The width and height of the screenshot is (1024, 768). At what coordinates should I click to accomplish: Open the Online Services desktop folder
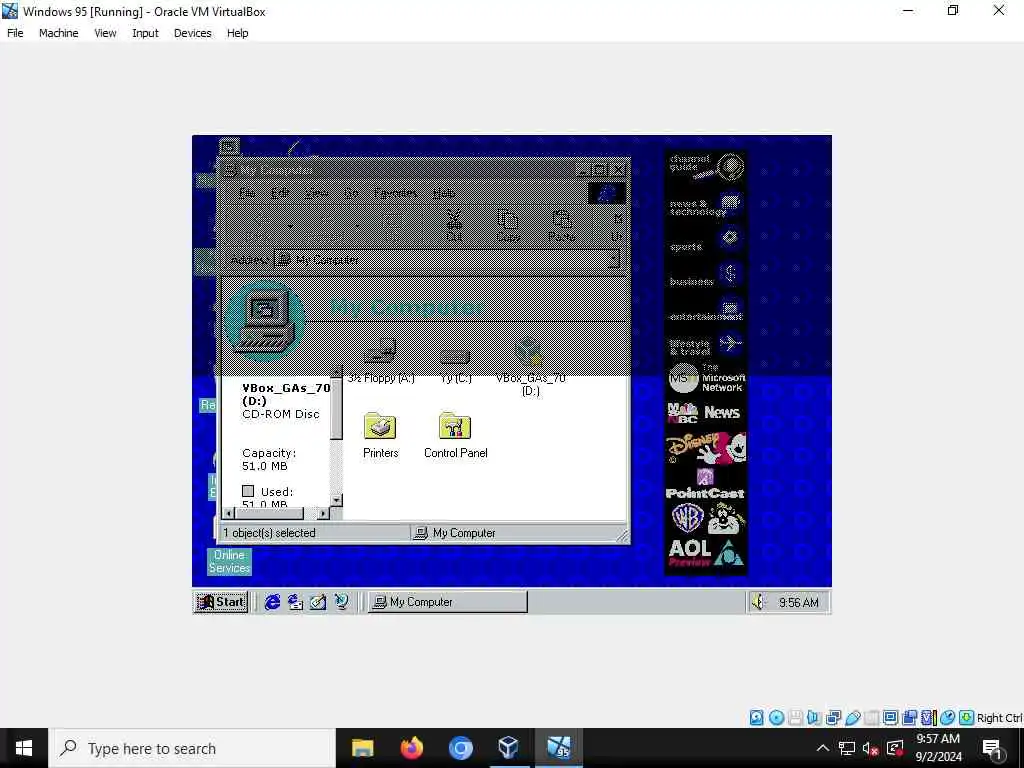(x=229, y=561)
